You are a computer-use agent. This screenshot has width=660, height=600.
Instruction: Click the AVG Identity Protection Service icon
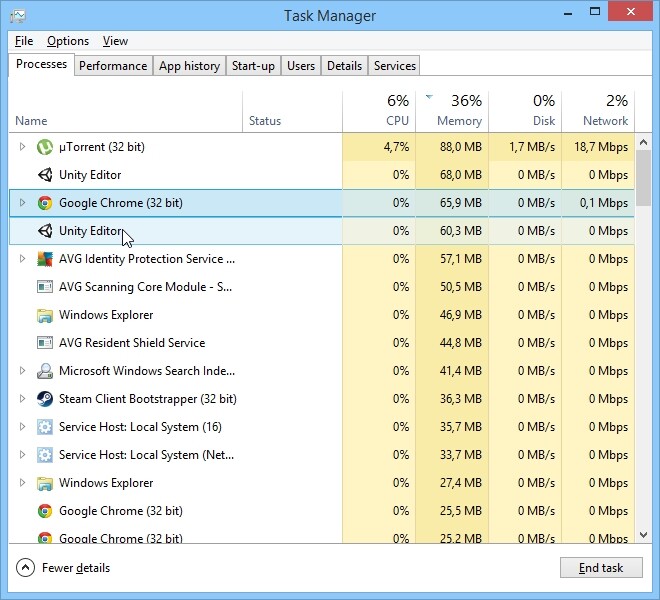45,259
